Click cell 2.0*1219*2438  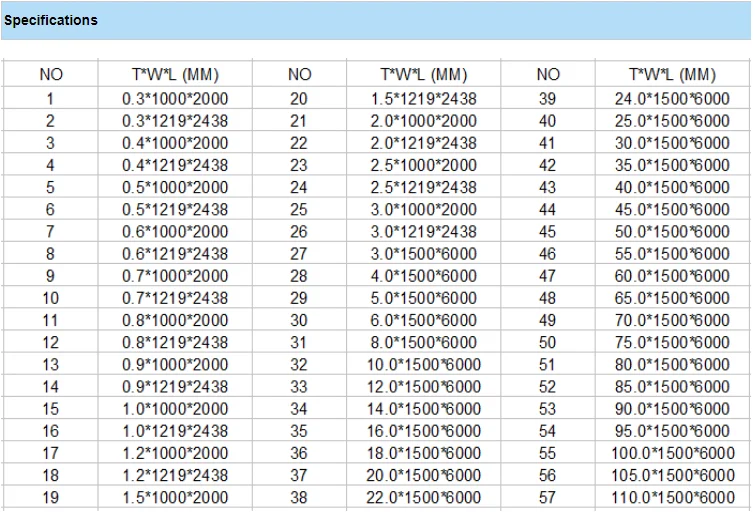point(424,143)
